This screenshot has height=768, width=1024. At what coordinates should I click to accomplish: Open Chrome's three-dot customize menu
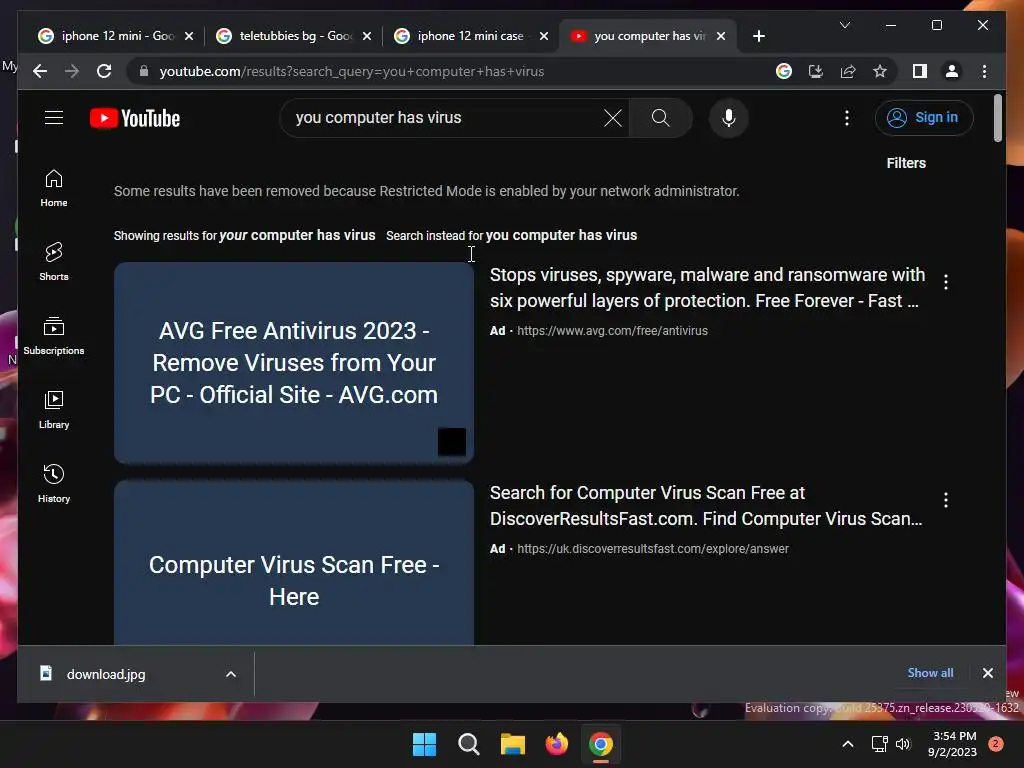point(984,71)
